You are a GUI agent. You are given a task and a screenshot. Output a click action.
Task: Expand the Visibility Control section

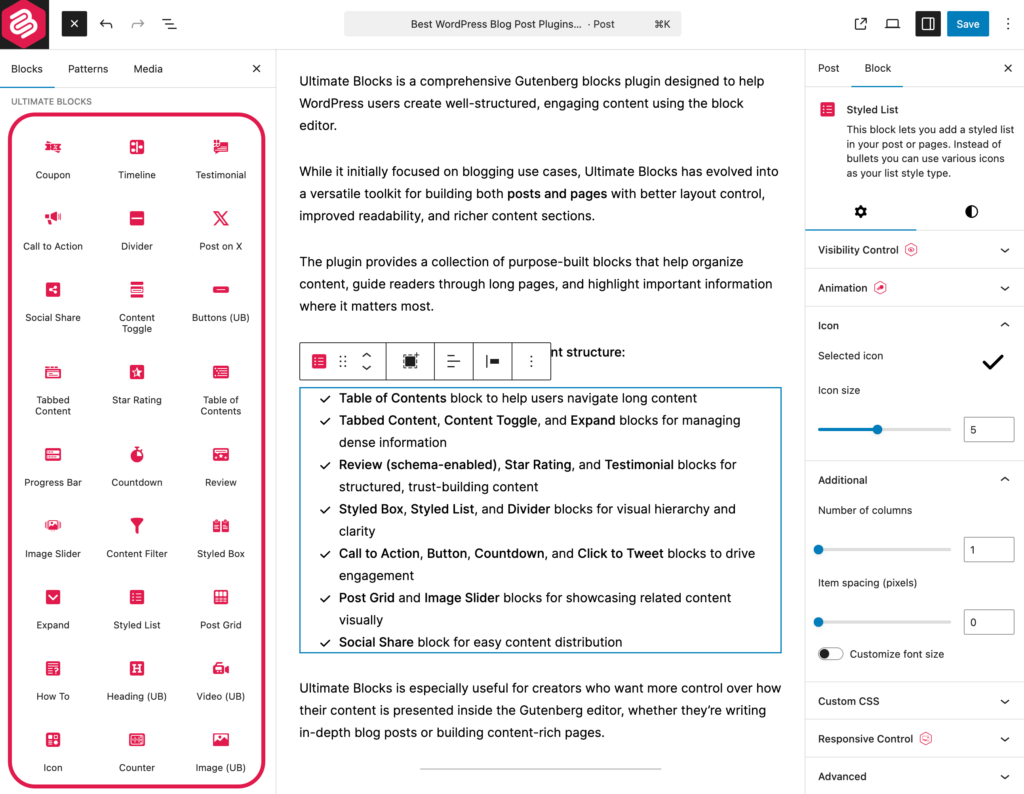[x=914, y=250]
